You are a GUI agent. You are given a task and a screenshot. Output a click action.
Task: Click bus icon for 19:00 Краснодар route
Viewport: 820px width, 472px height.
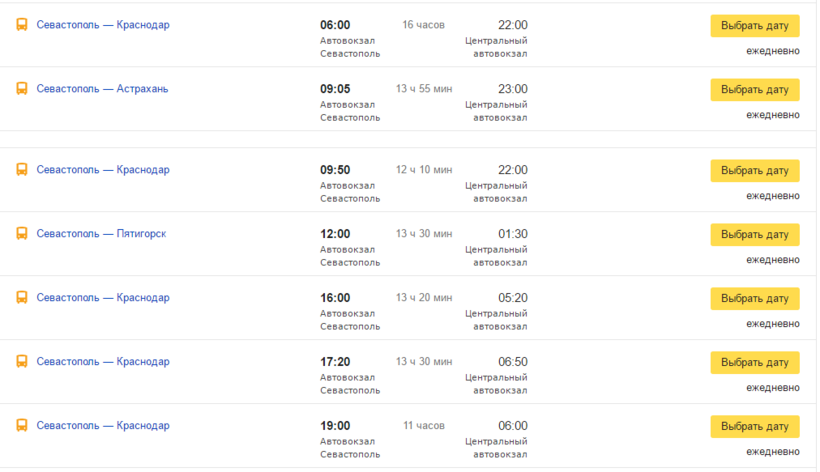(x=21, y=425)
